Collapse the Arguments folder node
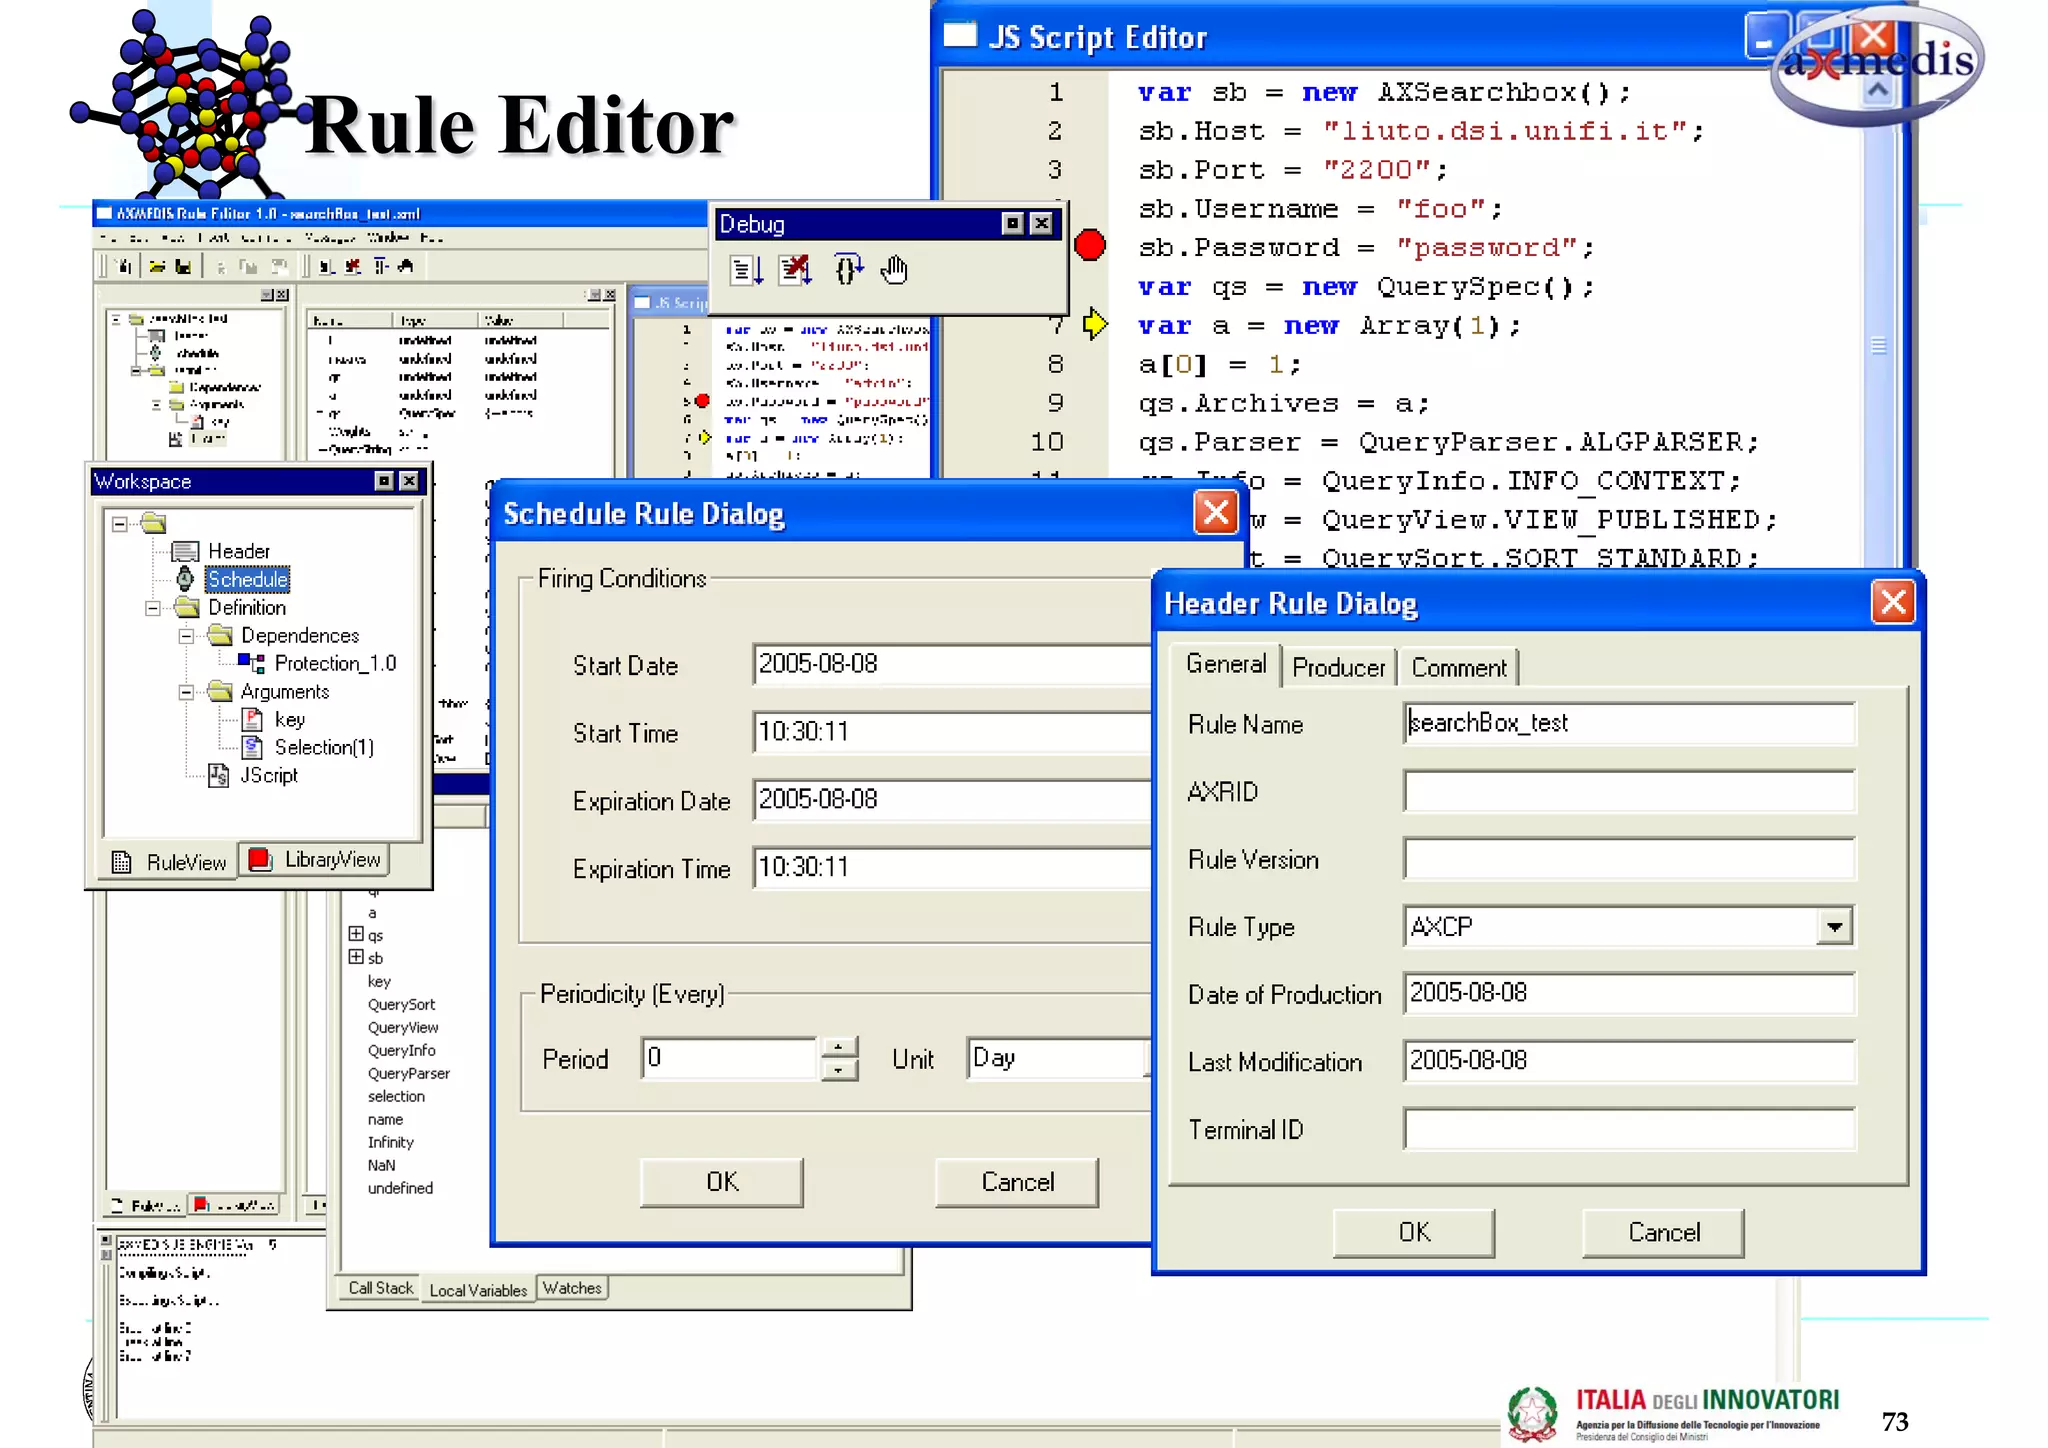The image size is (2048, 1448). click(x=186, y=692)
